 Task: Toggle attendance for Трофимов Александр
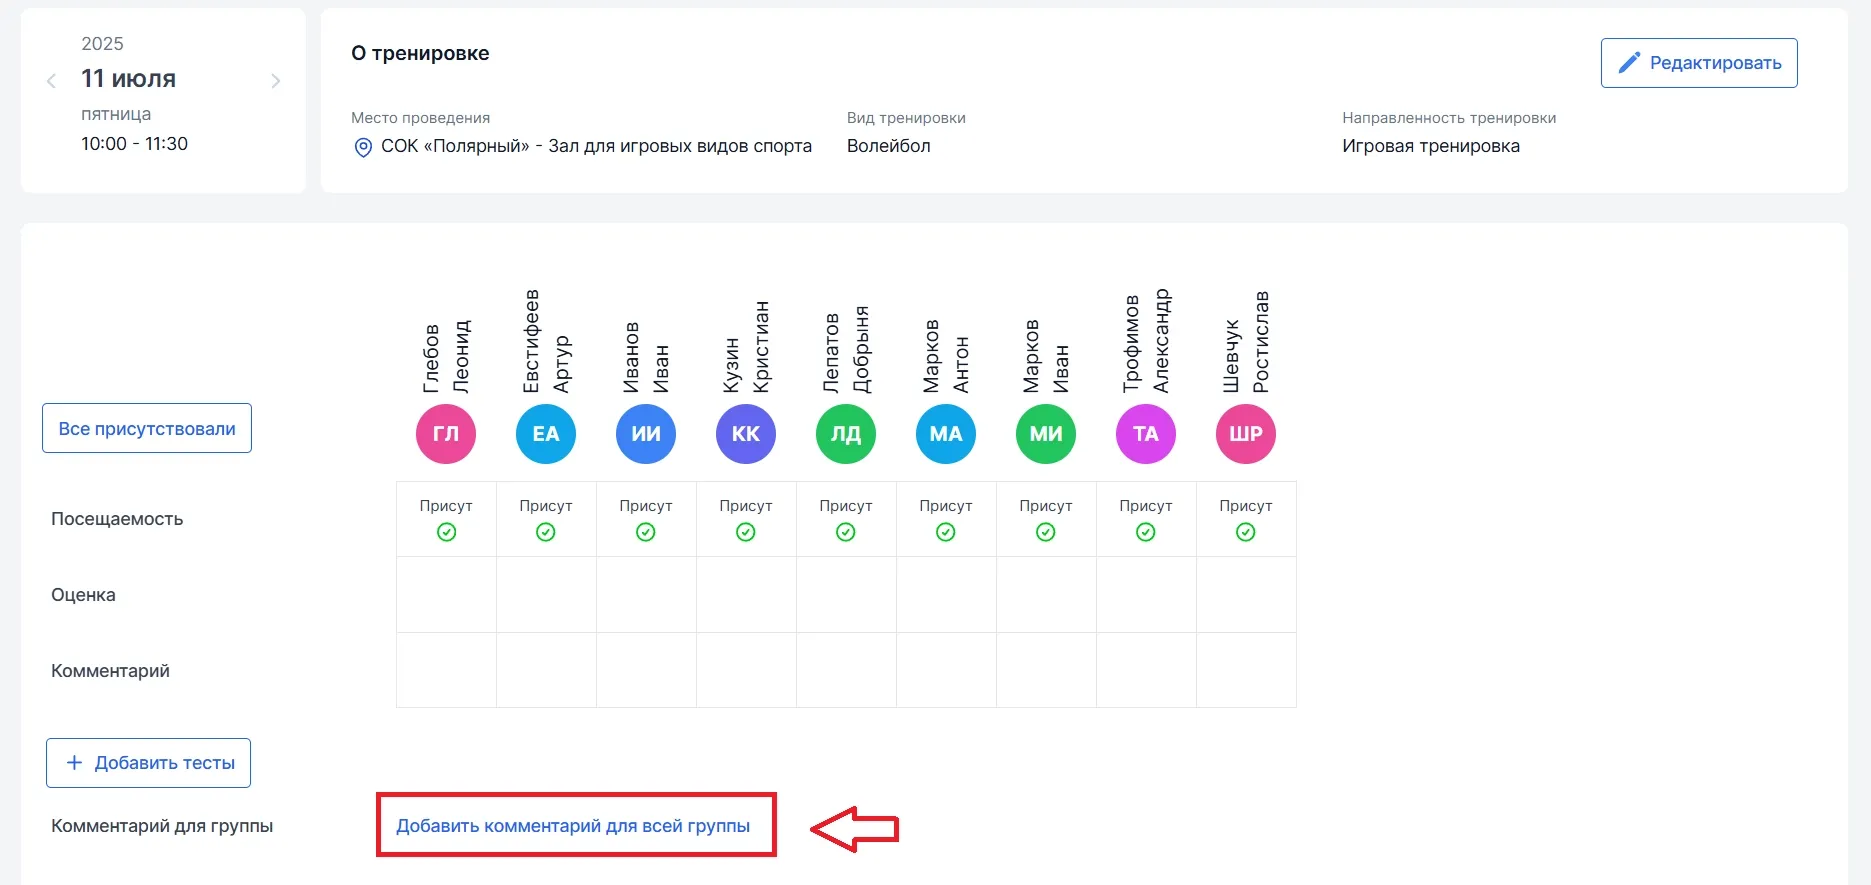click(x=1146, y=519)
